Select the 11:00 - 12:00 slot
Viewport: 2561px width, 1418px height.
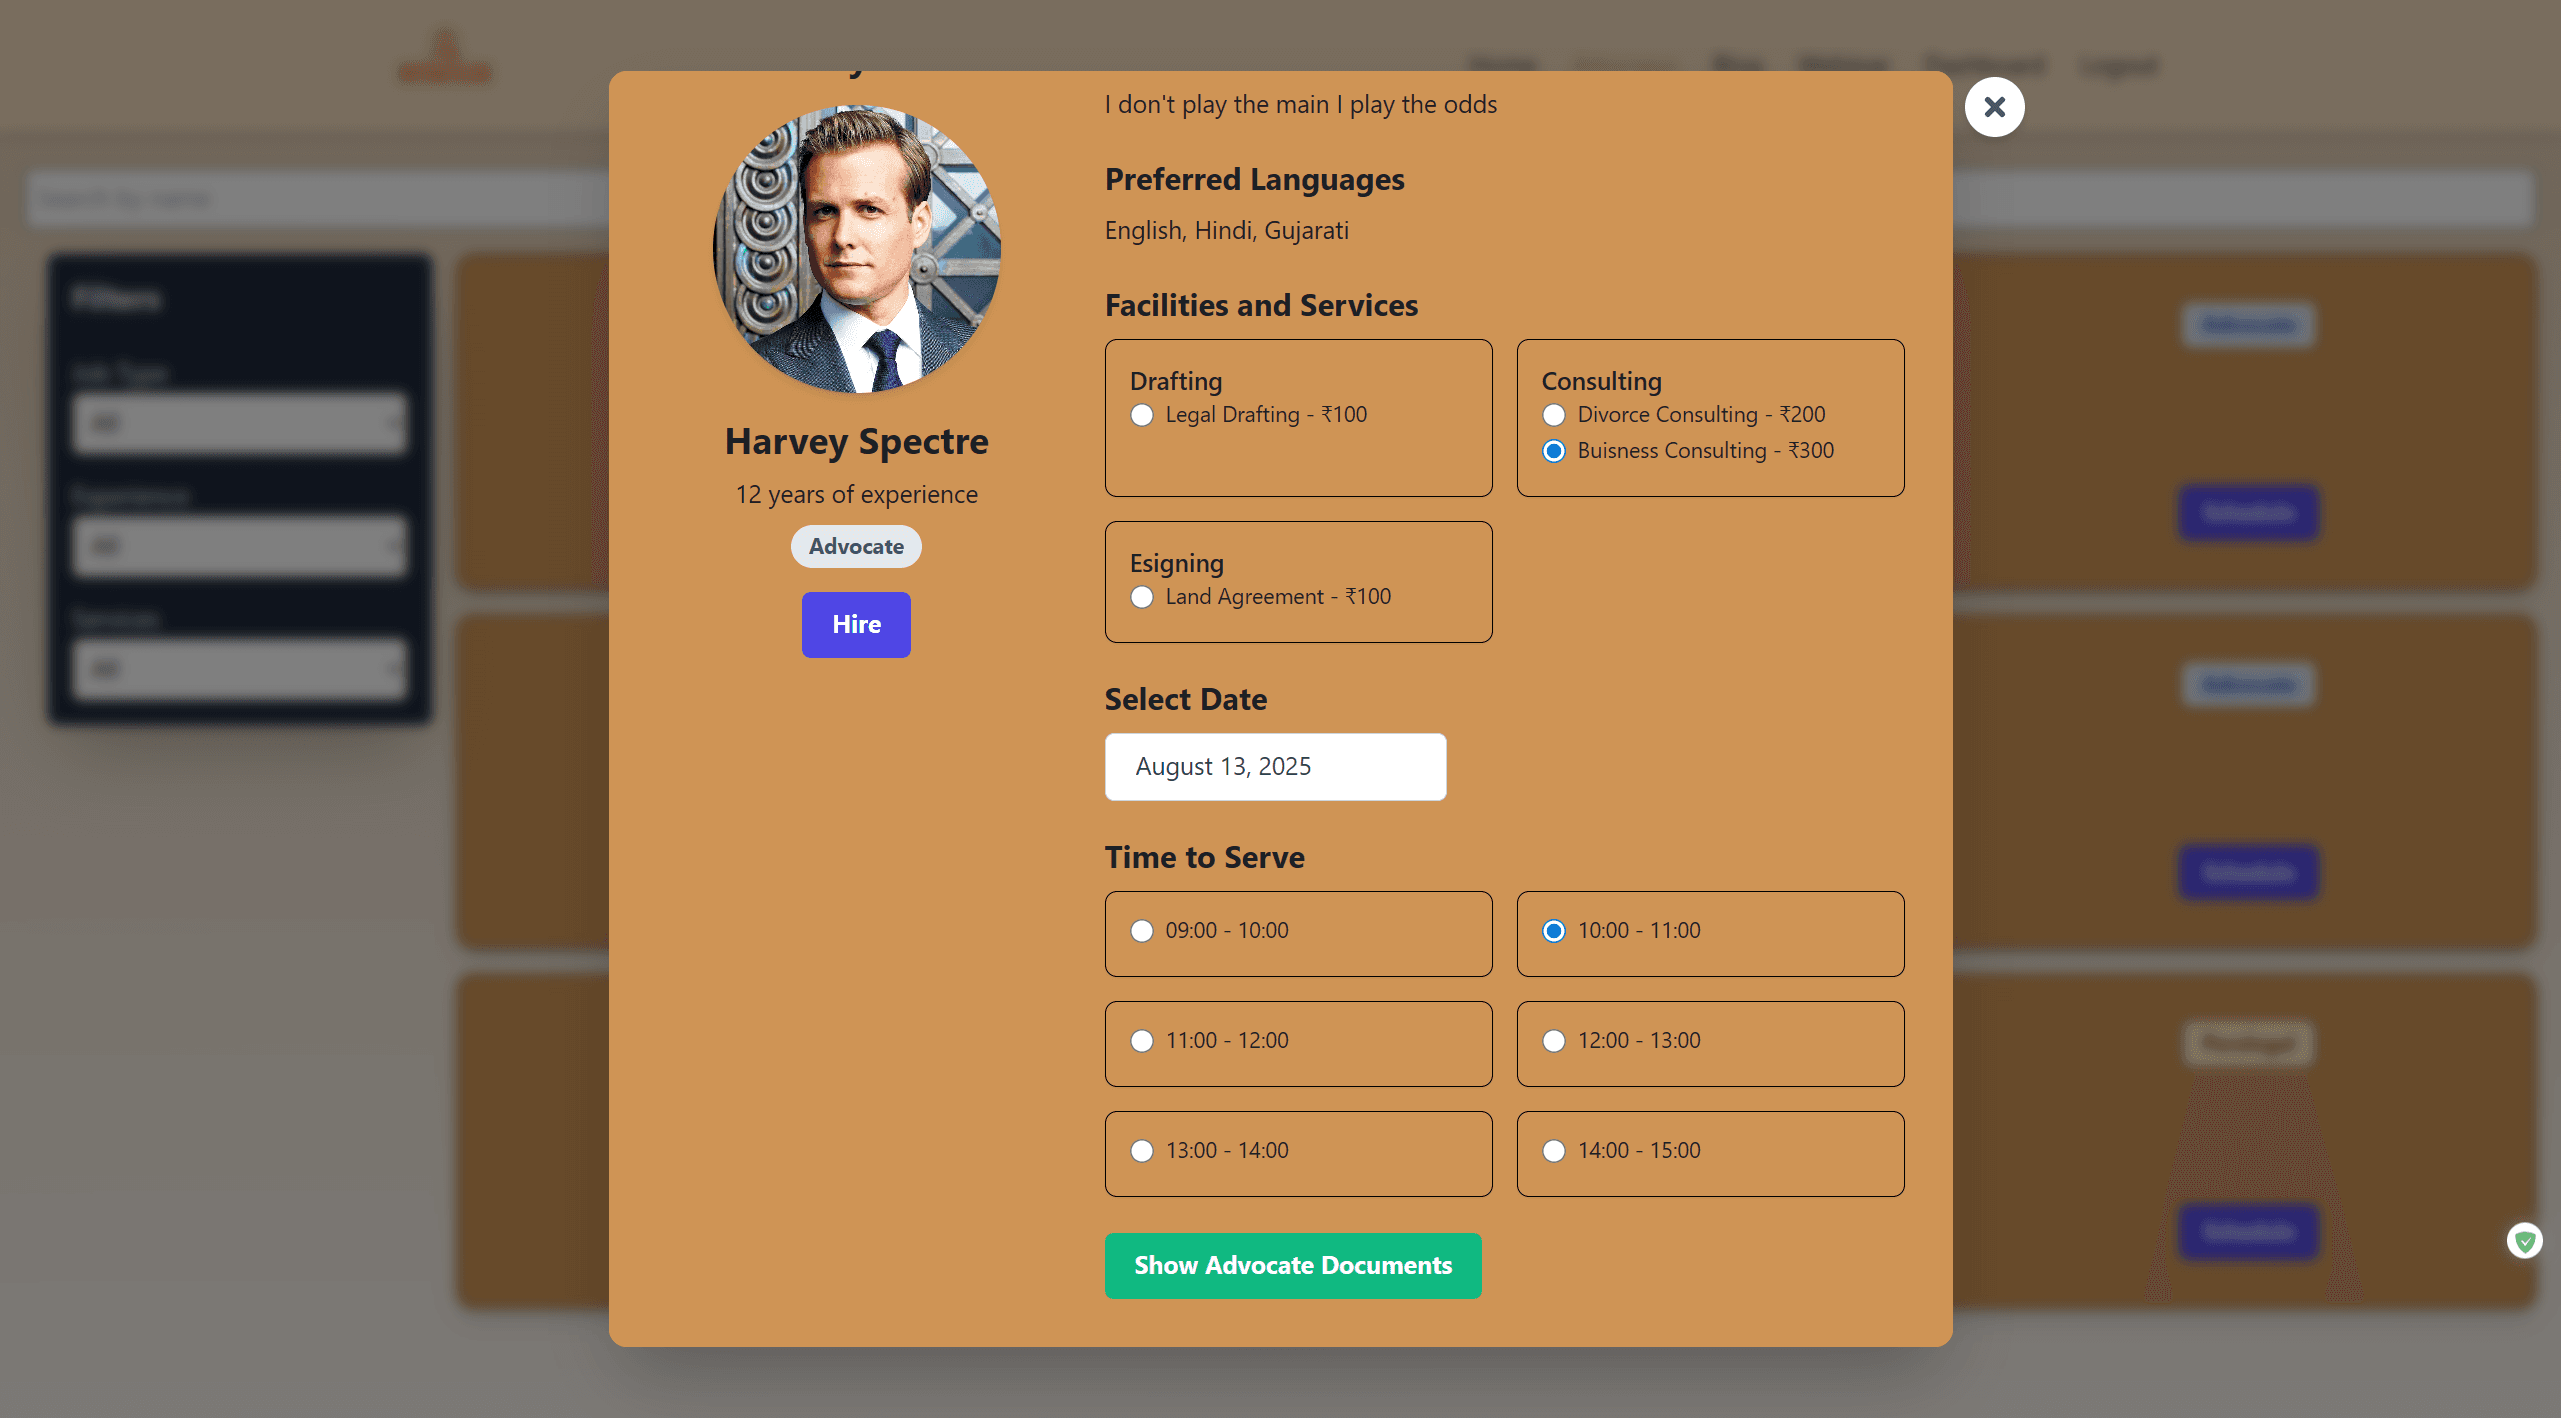click(x=1142, y=1040)
